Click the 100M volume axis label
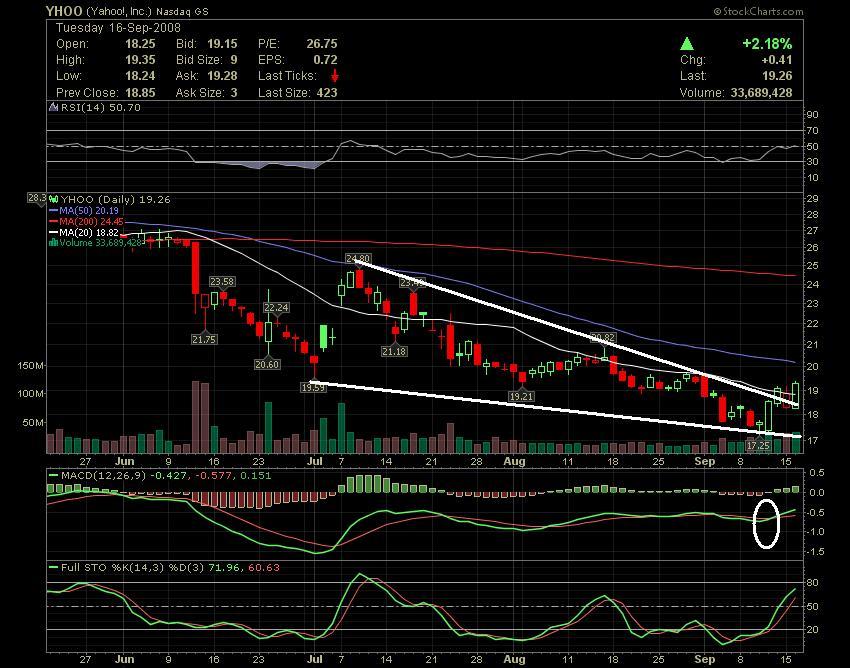Viewport: 850px width, 668px height. [x=30, y=393]
